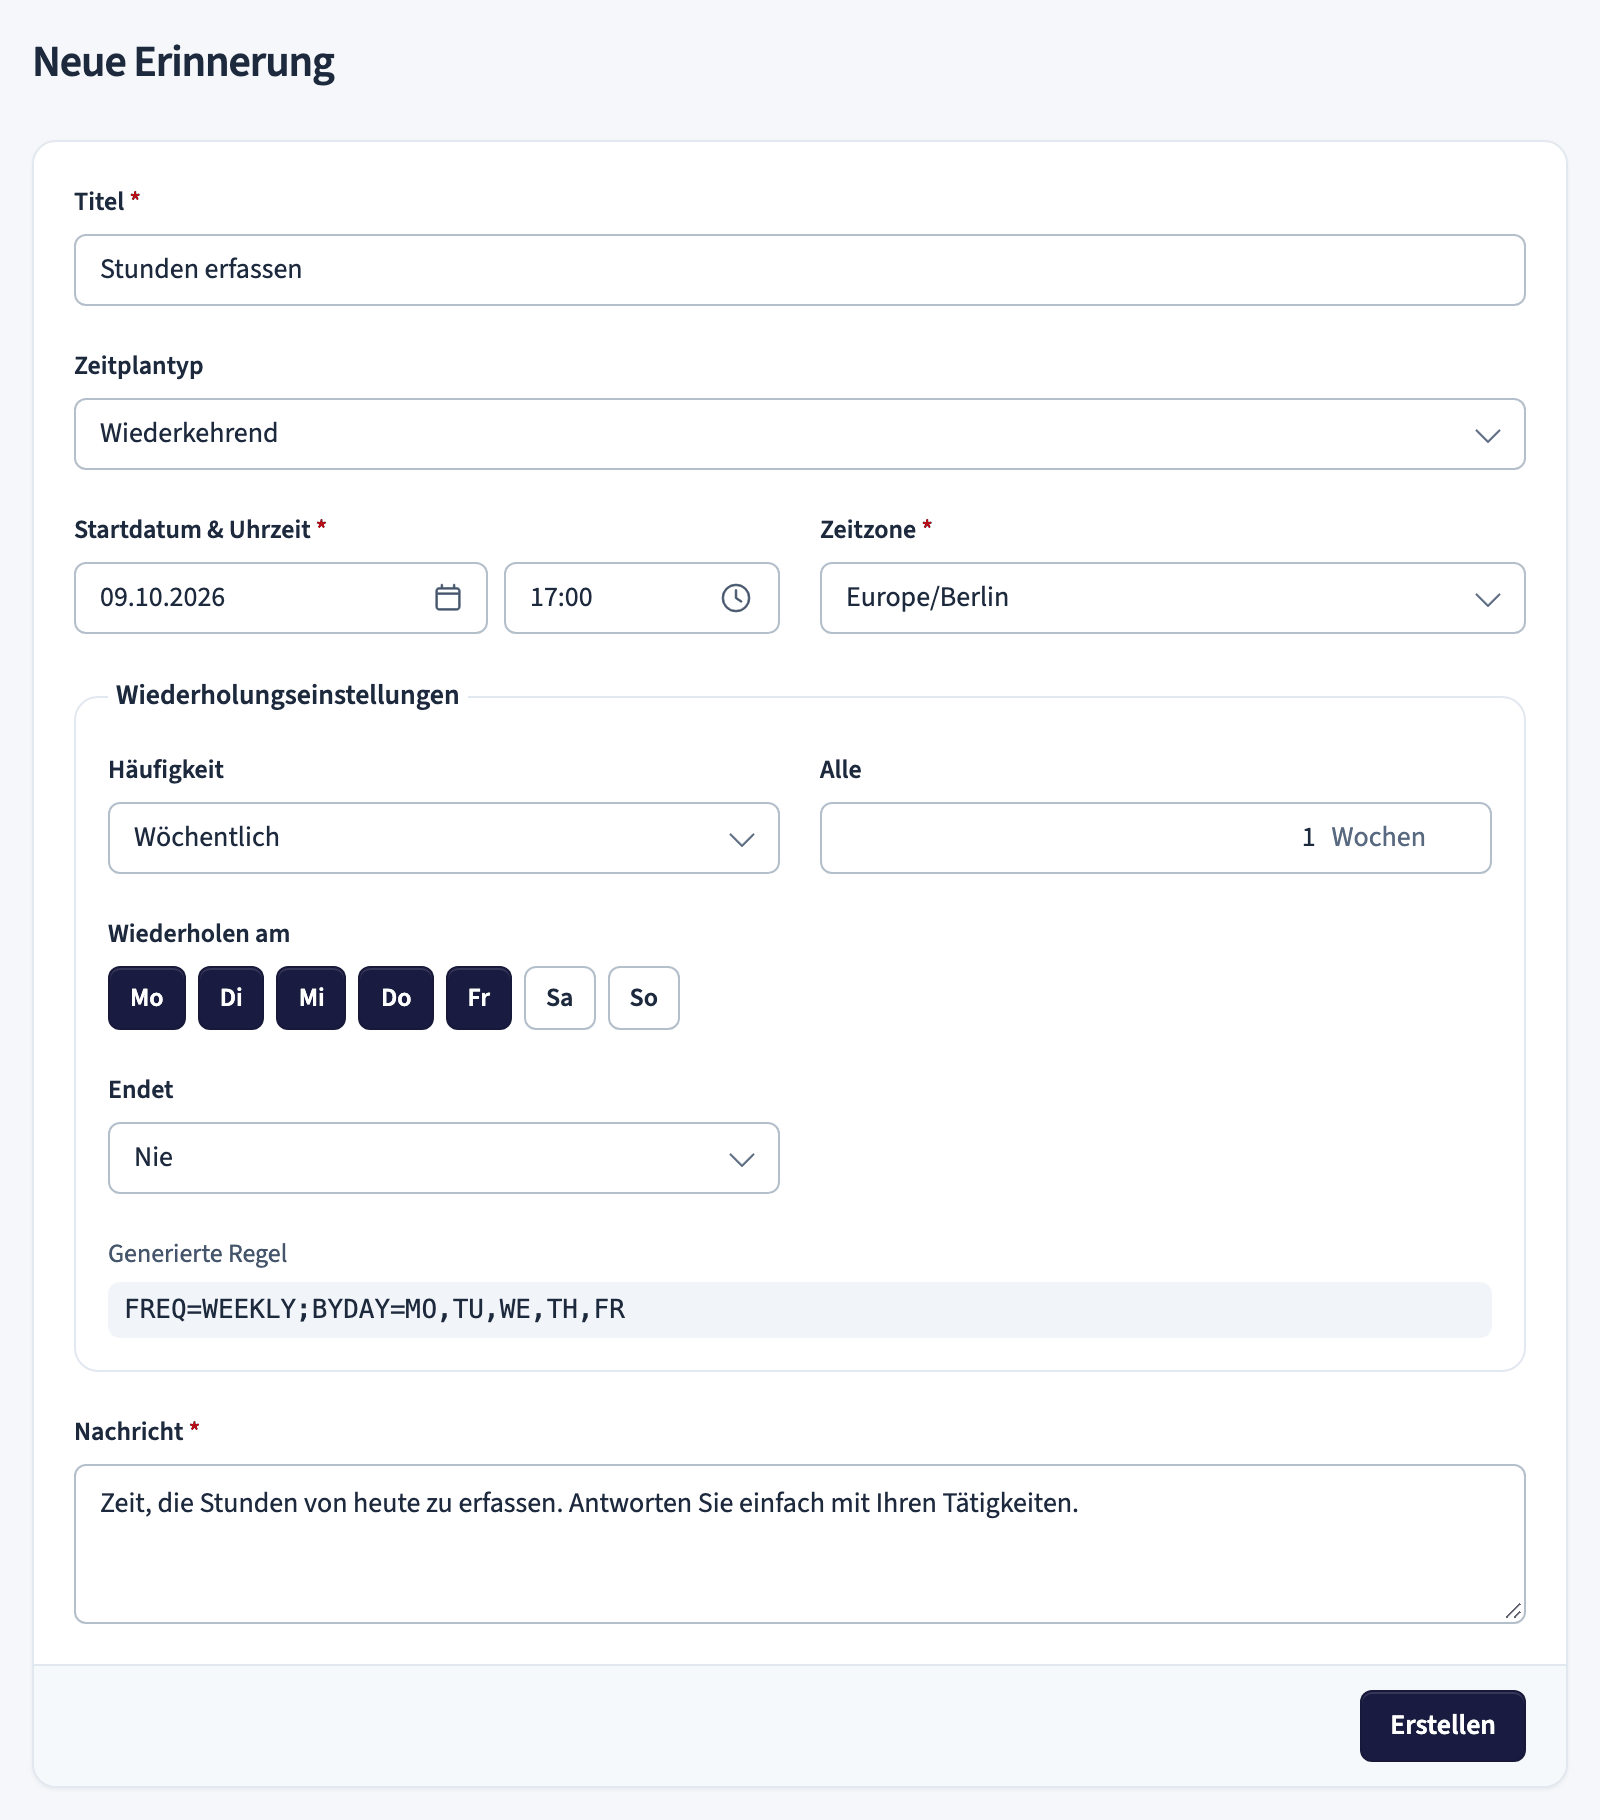Click the Wiederholungseinstellungen section heading
The height and width of the screenshot is (1820, 1600).
pyautogui.click(x=288, y=695)
